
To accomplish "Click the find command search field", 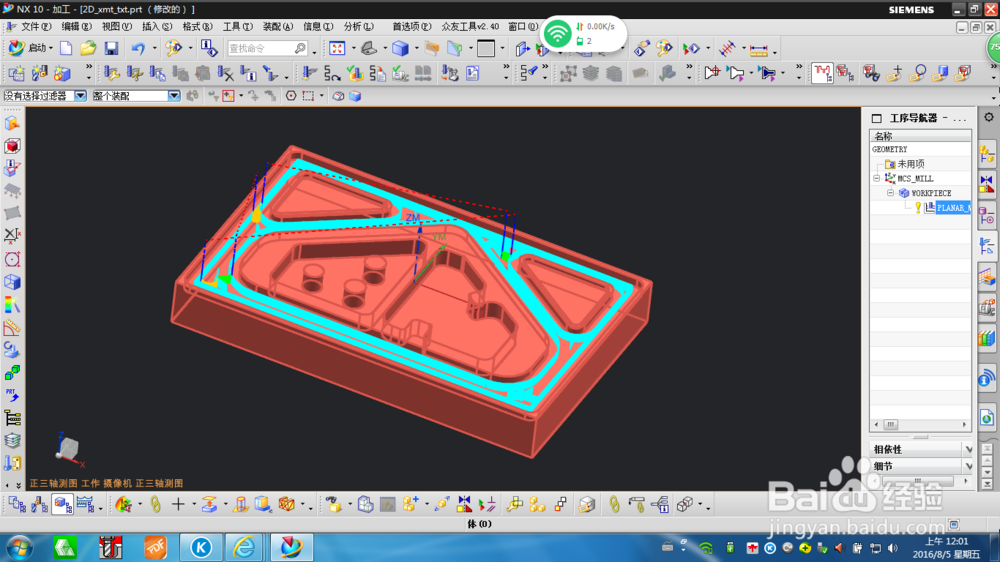I will 268,48.
